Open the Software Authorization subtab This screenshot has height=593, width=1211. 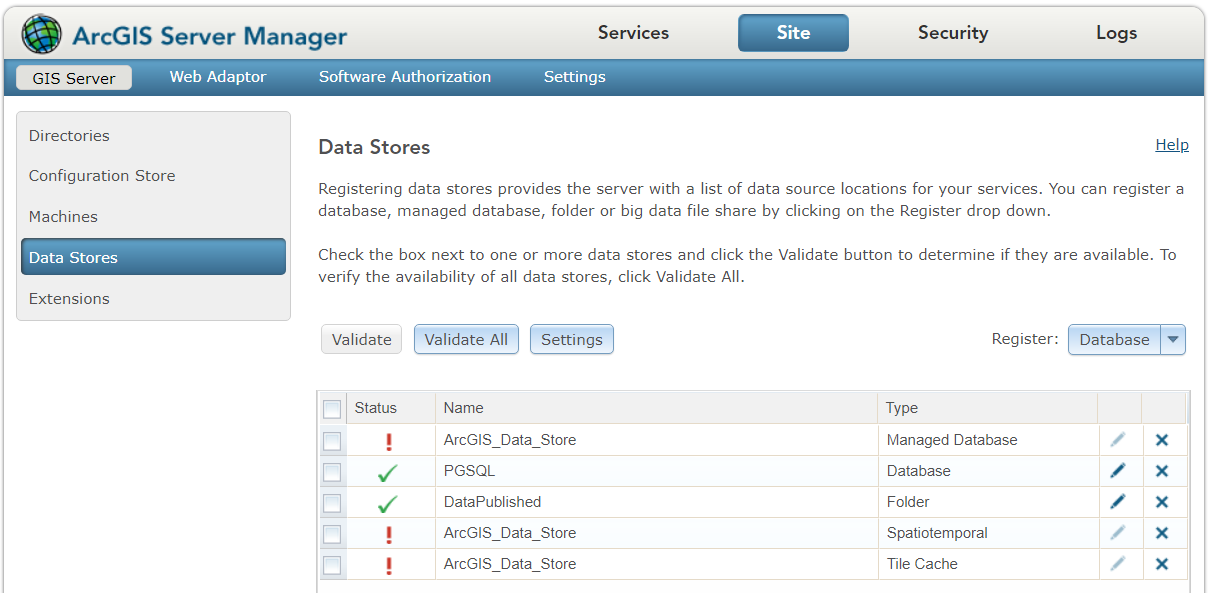pos(405,77)
